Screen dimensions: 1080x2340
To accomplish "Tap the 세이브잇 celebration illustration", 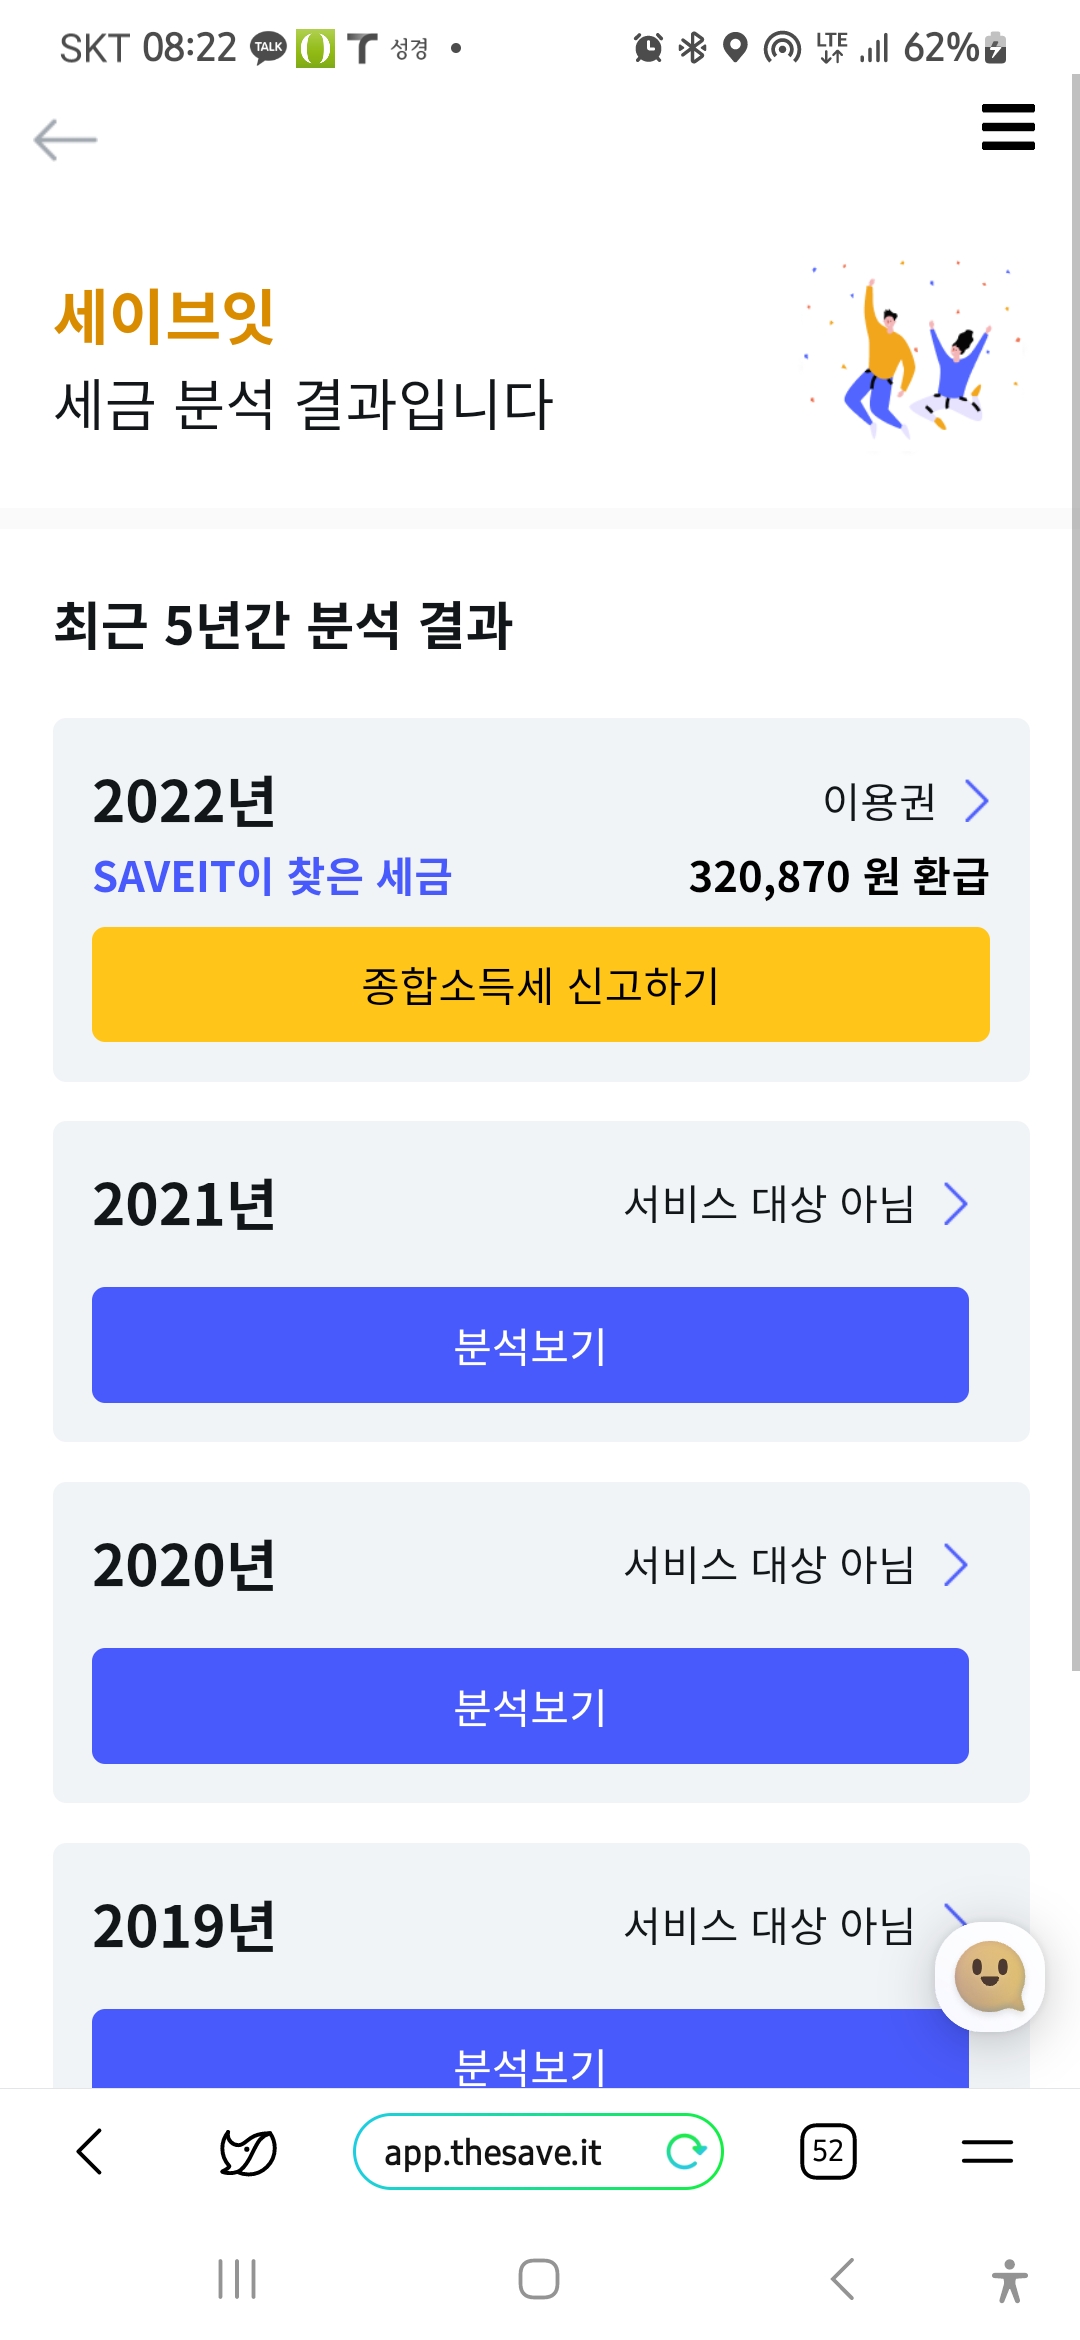I will click(x=912, y=355).
